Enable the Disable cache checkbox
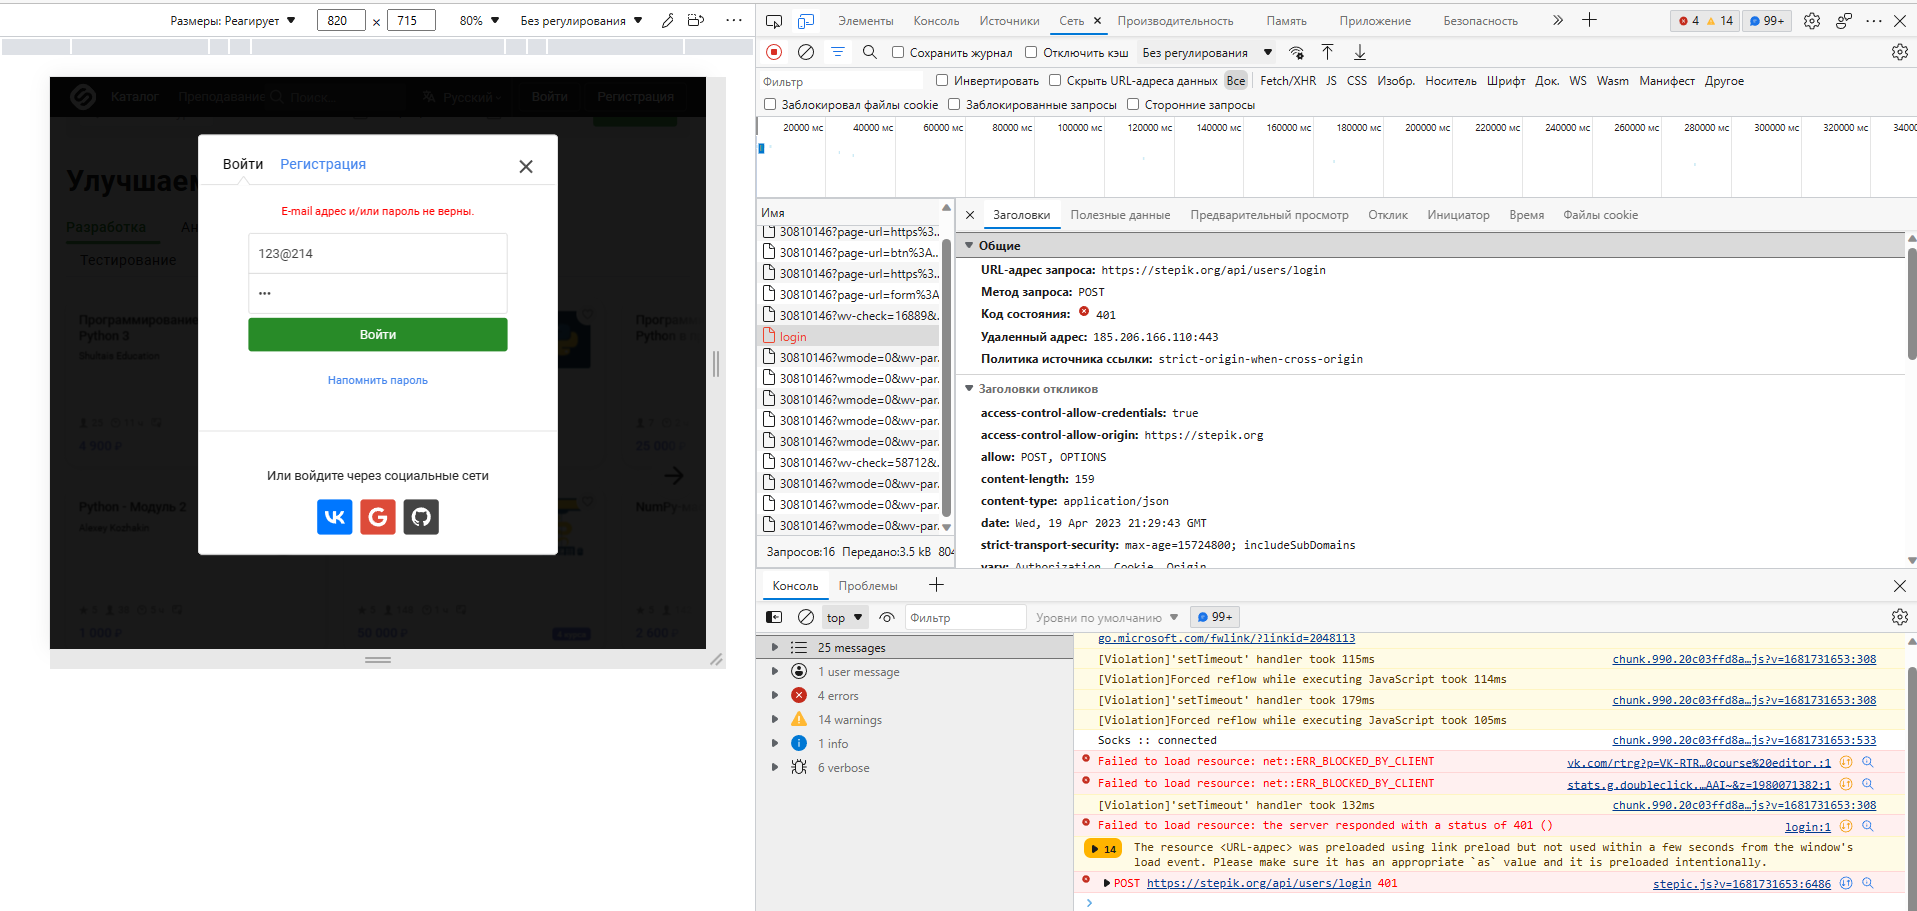This screenshot has width=1917, height=911. tap(1031, 52)
